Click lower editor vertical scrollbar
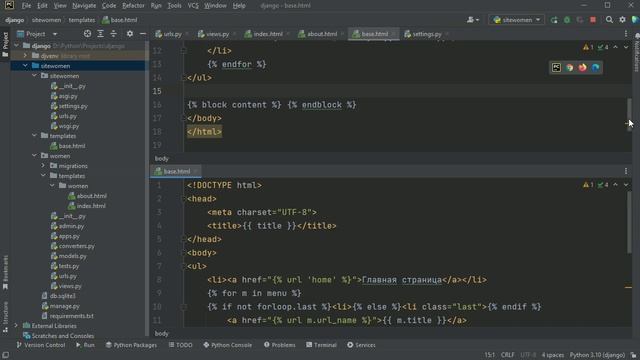This screenshot has height=360, width=640. click(x=629, y=222)
